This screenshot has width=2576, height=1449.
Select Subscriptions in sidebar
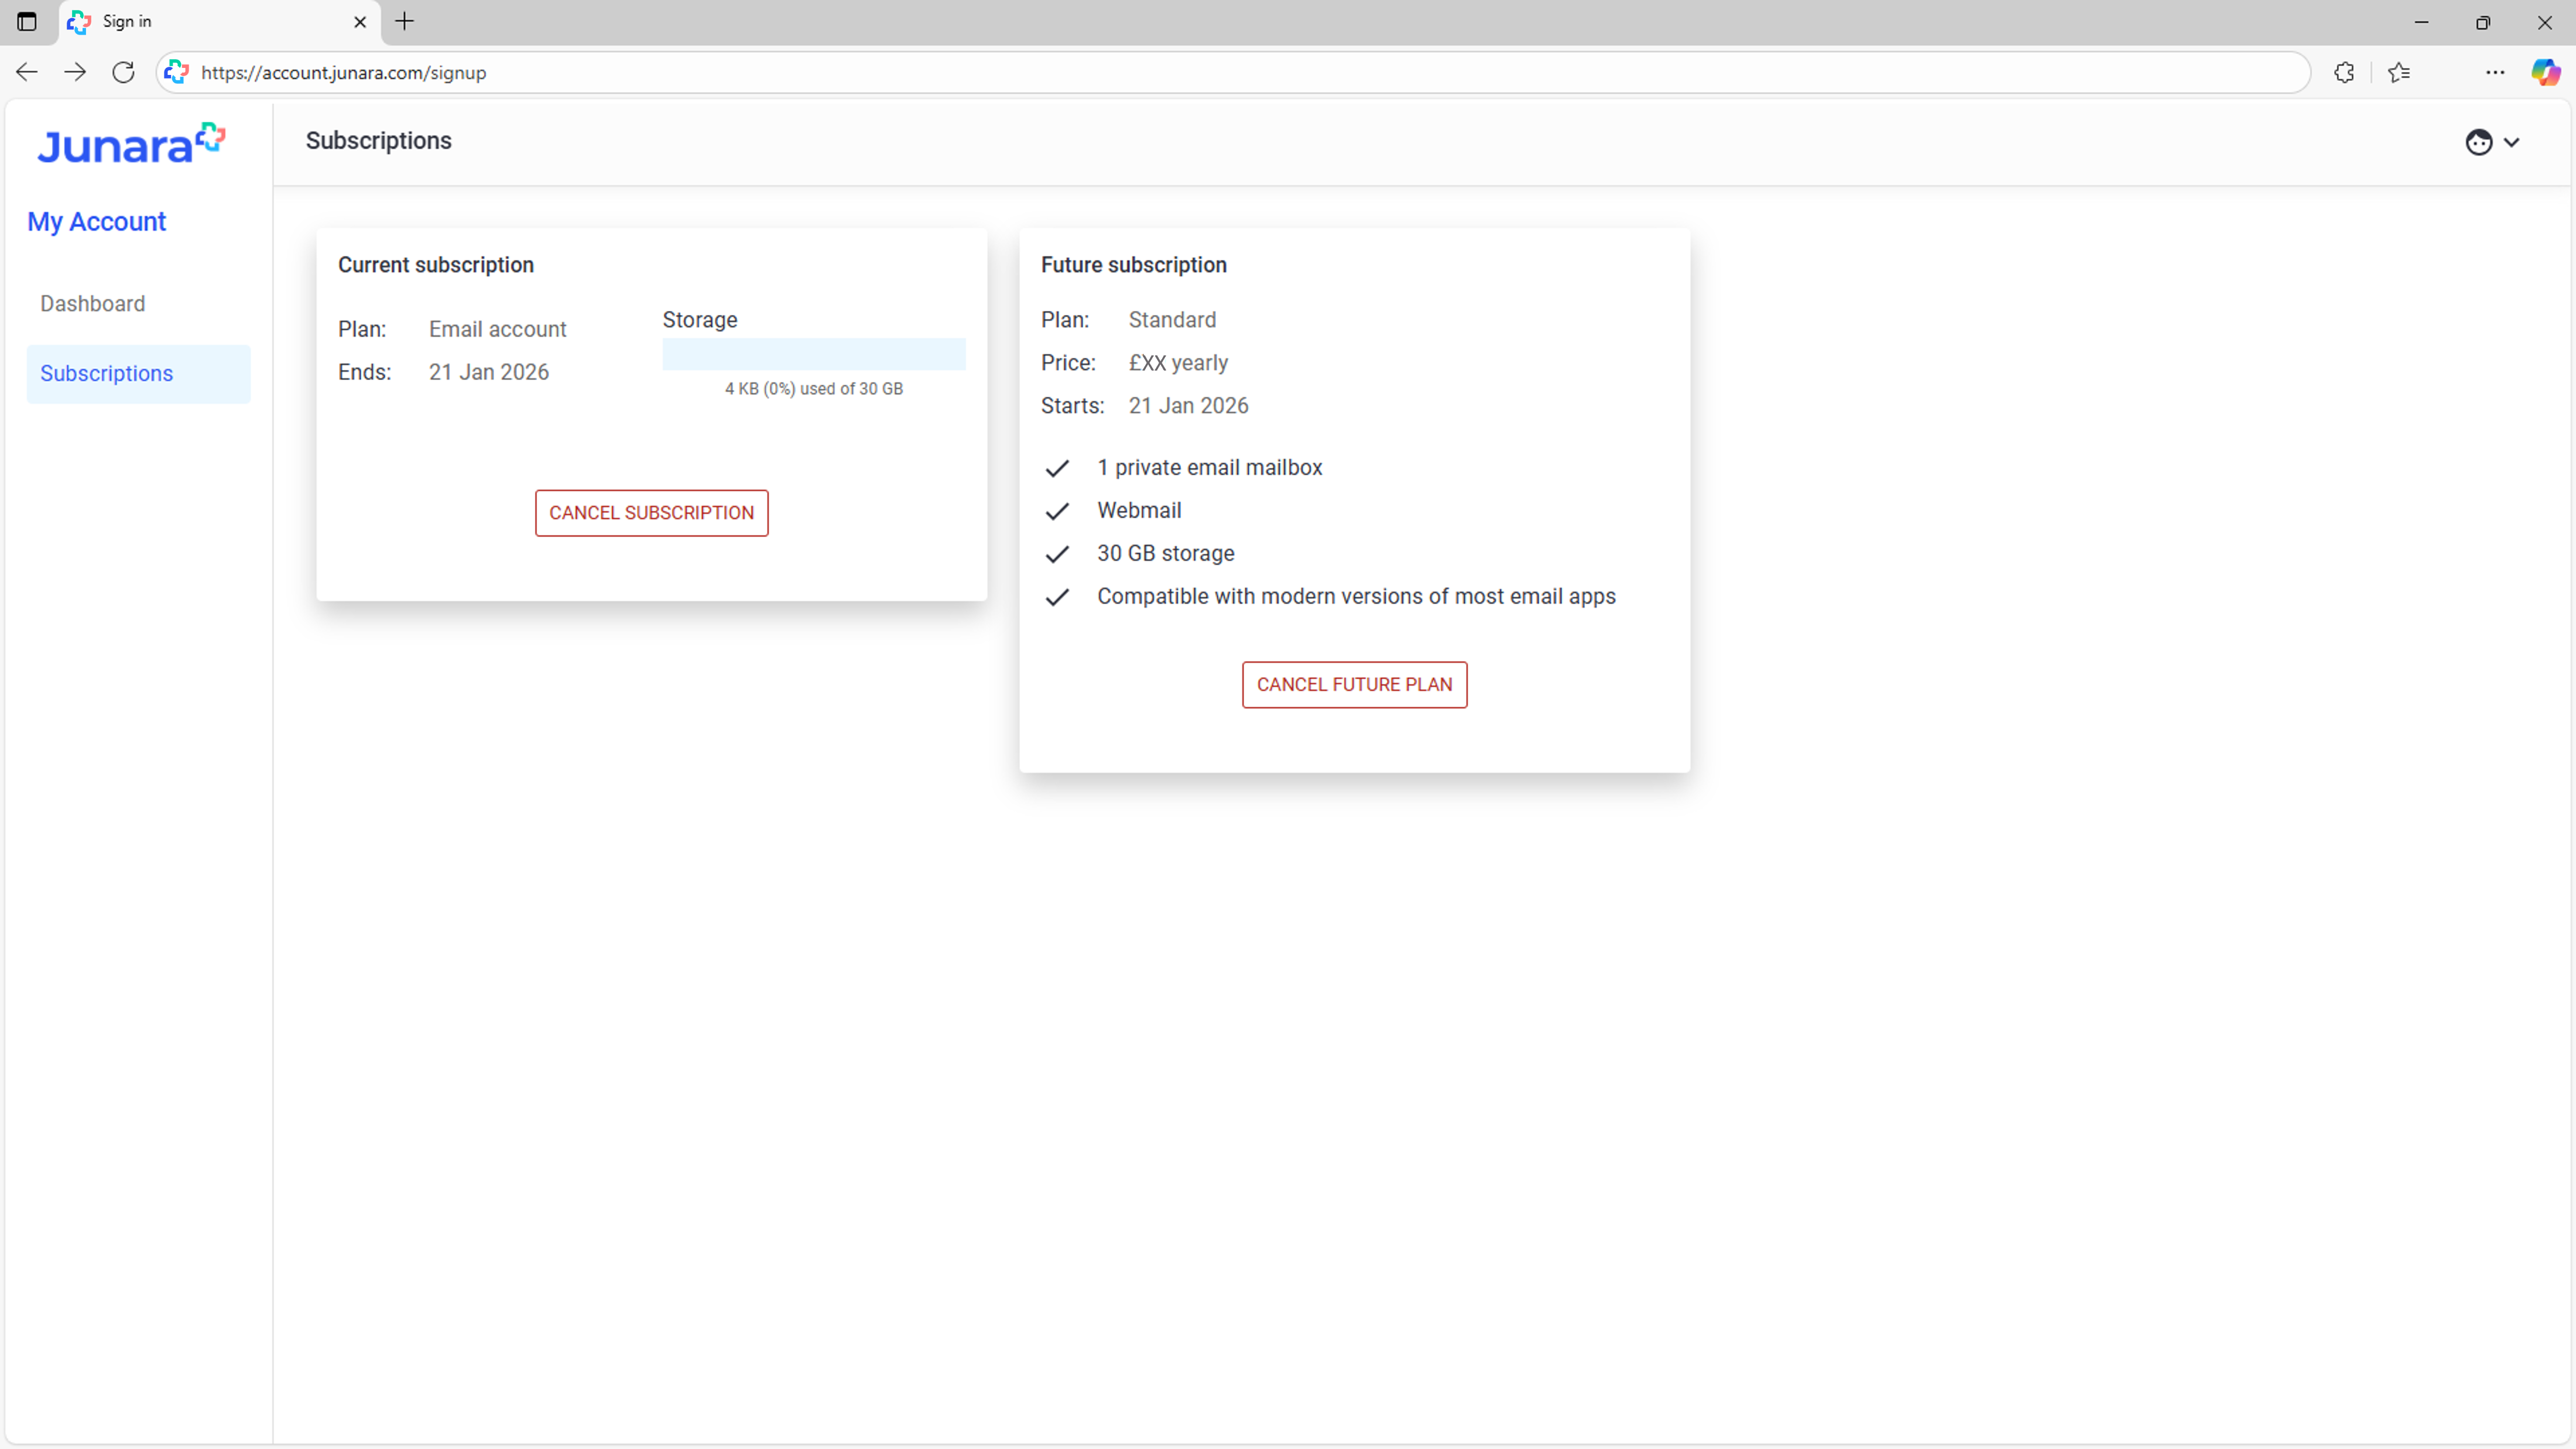[x=139, y=374]
